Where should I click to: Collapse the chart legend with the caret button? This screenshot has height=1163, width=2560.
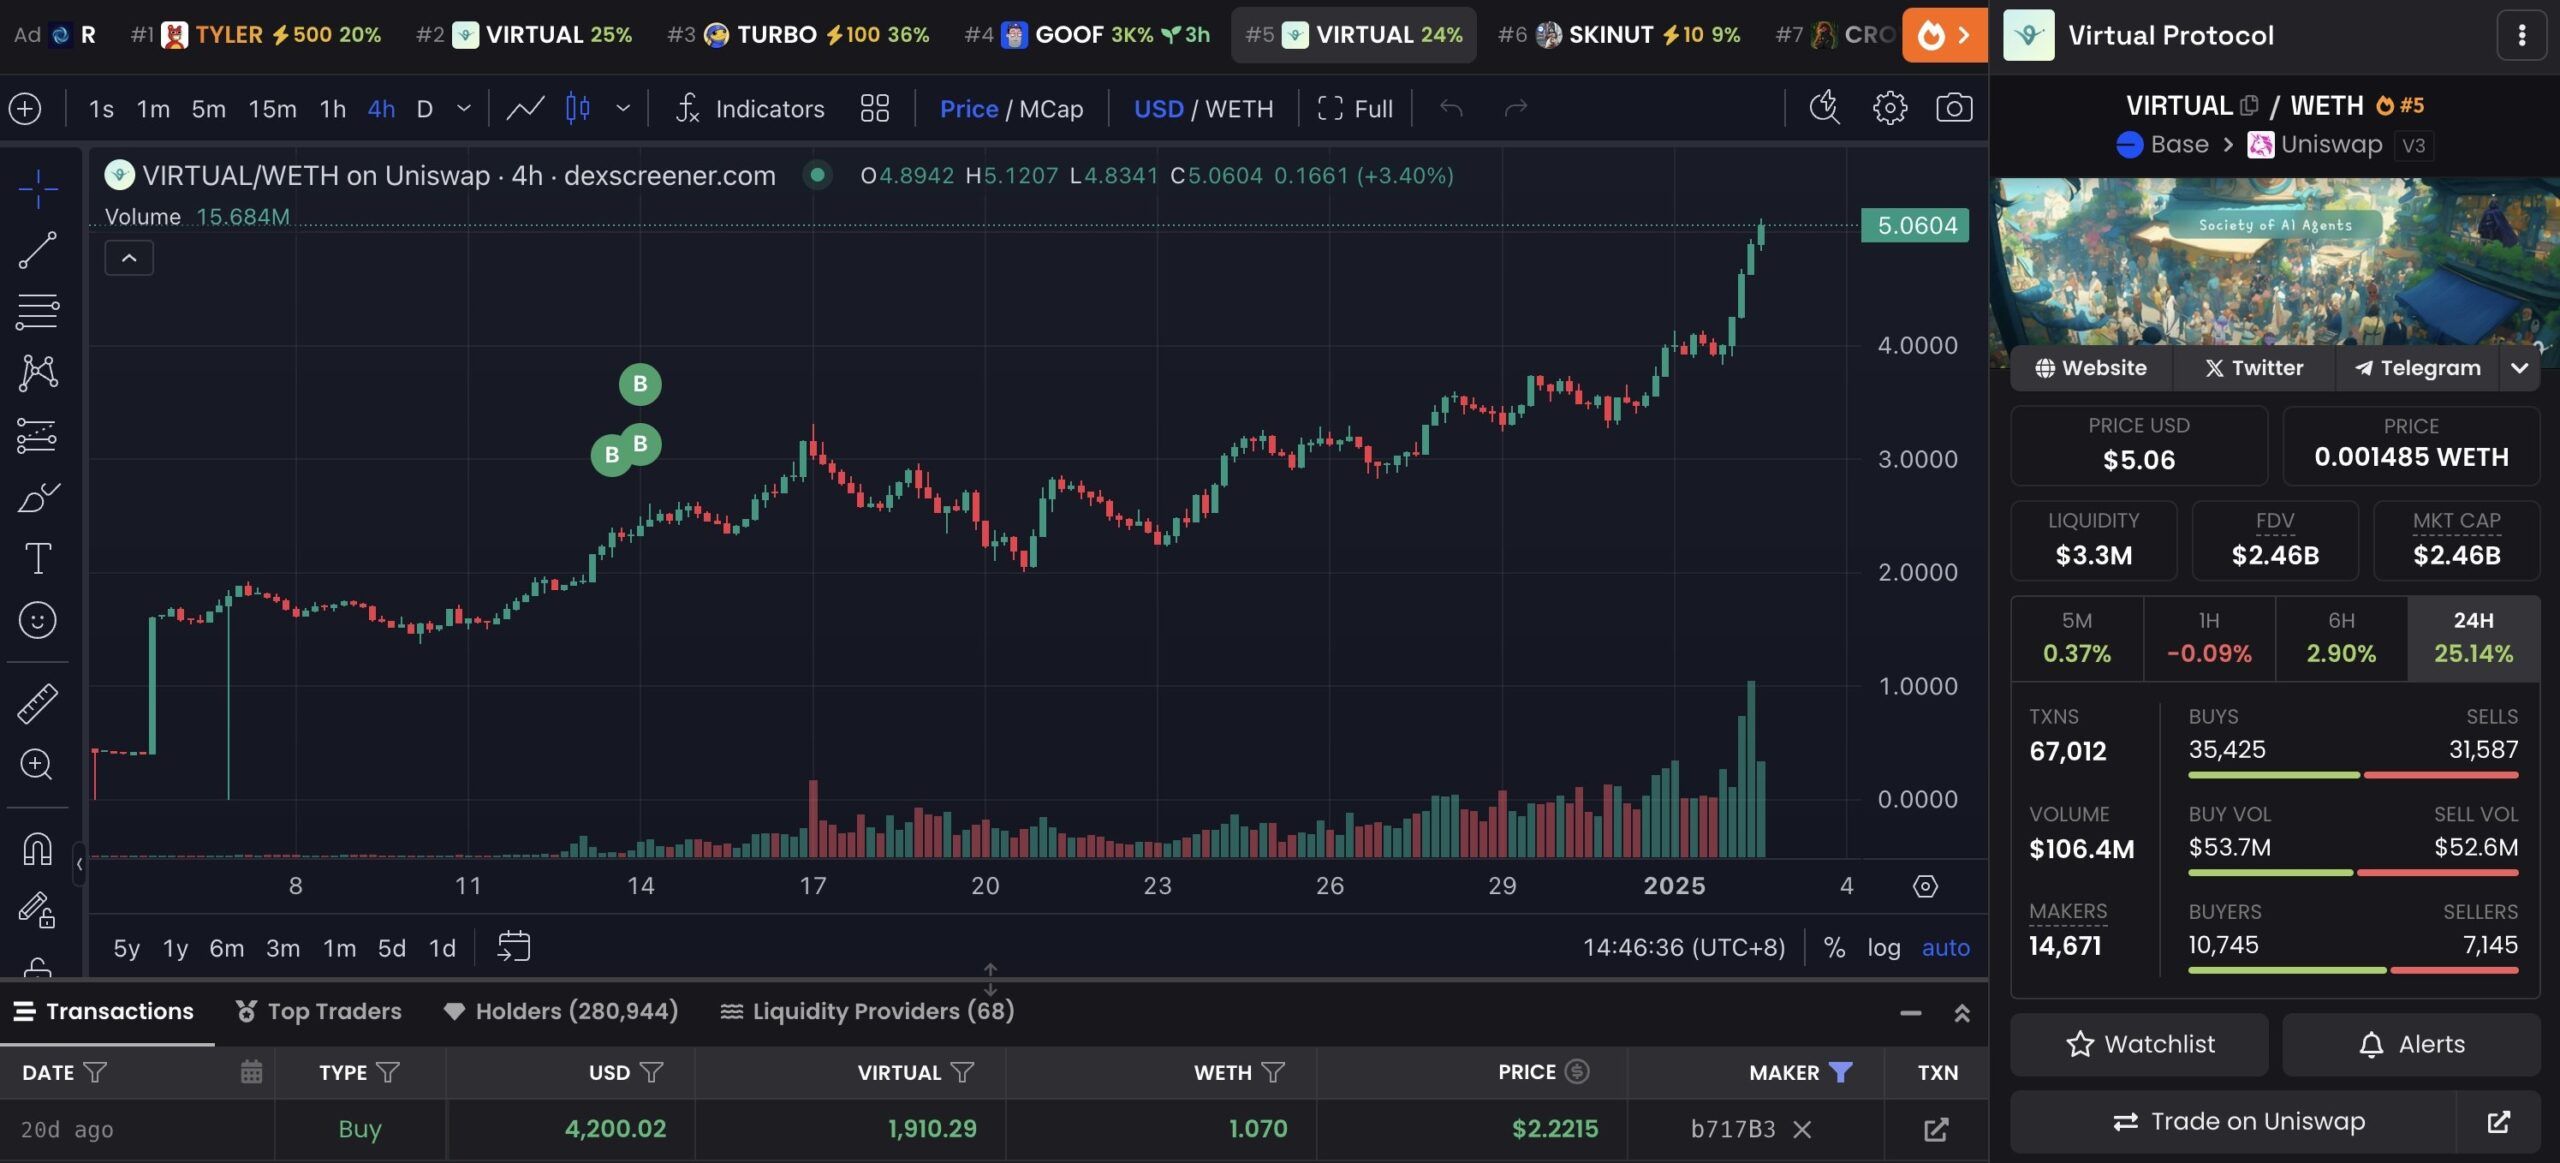pyautogui.click(x=129, y=258)
